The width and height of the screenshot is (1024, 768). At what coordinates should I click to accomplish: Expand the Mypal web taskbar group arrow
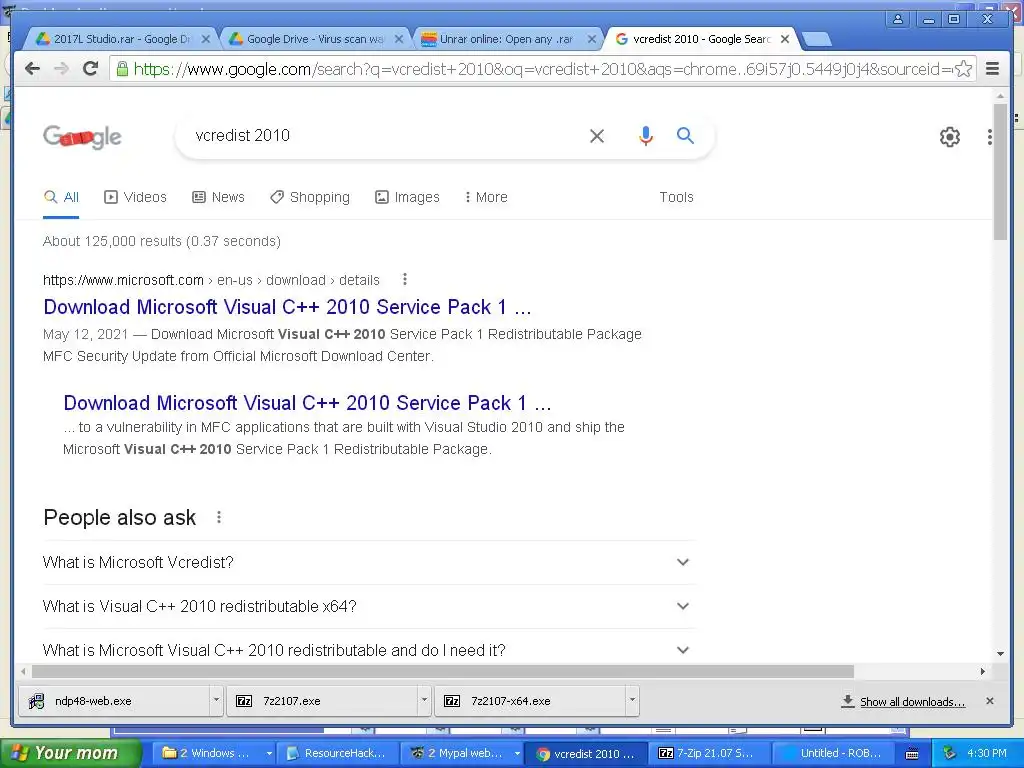(517, 753)
